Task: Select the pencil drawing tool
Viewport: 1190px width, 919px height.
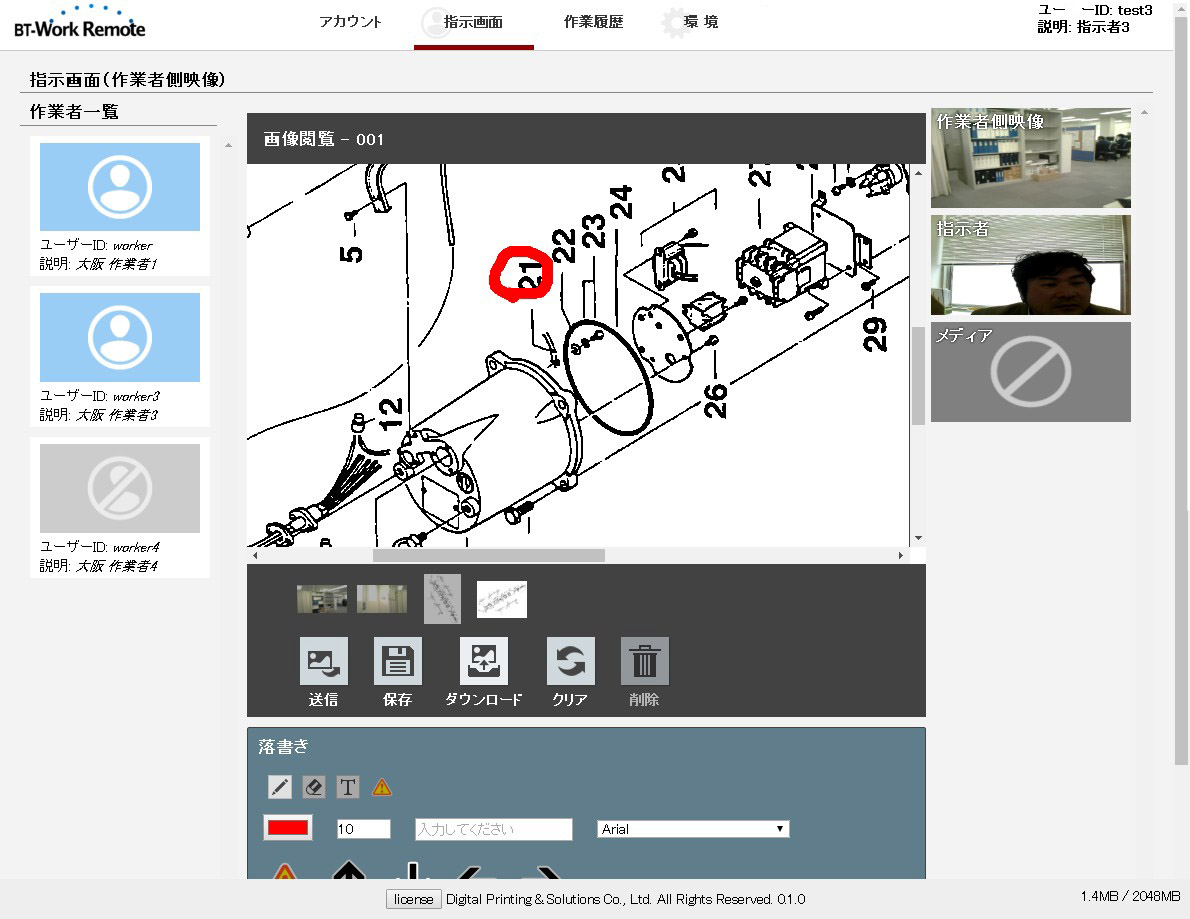Action: (280, 787)
